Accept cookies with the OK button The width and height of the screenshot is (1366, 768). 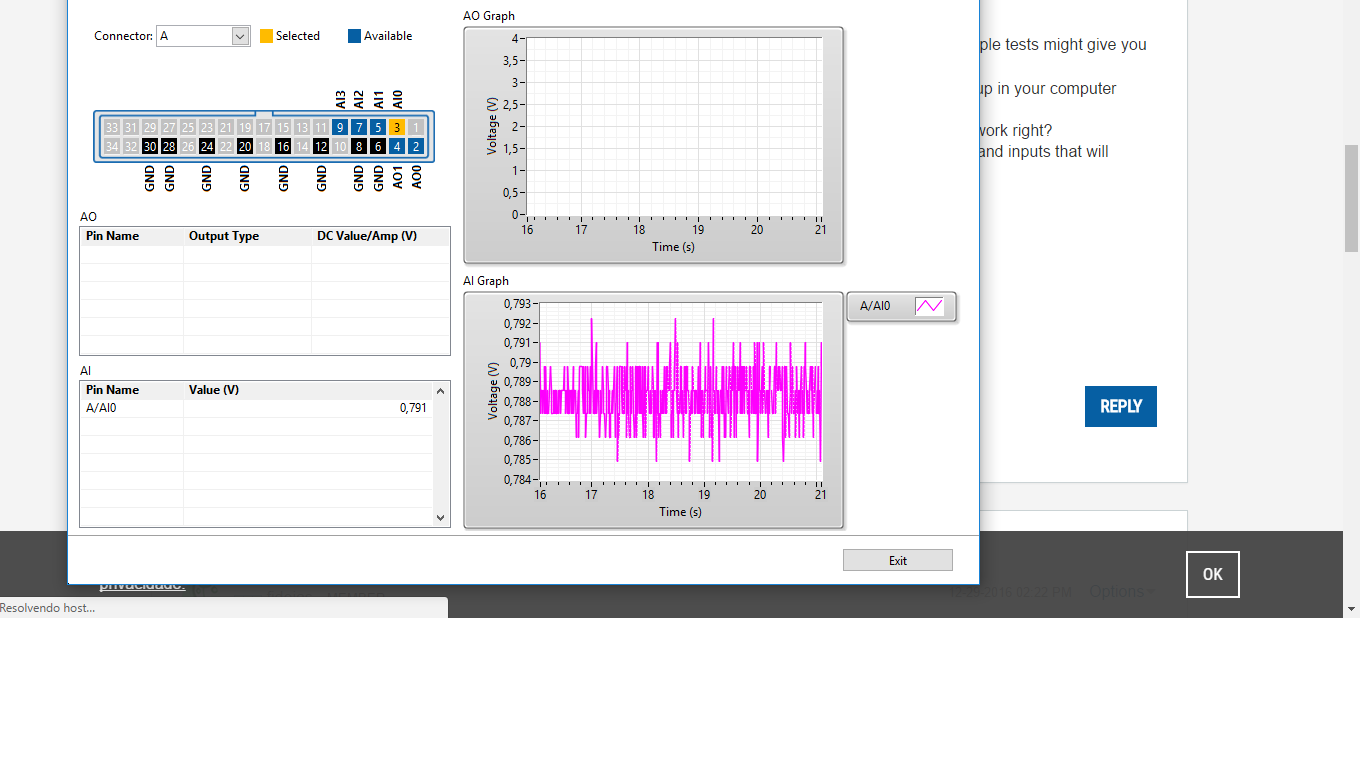click(1213, 574)
